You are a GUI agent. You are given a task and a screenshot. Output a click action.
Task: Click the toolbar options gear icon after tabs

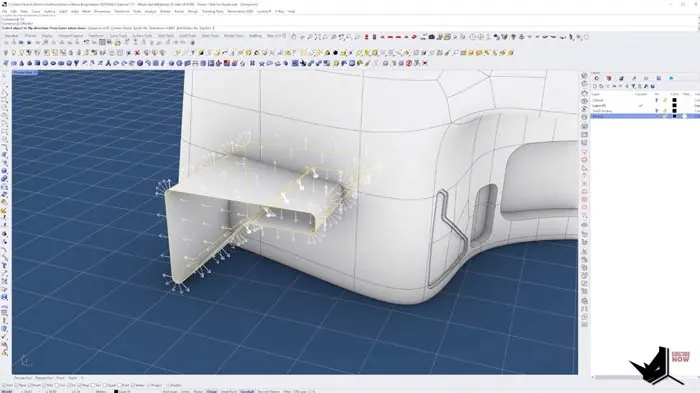click(x=284, y=36)
